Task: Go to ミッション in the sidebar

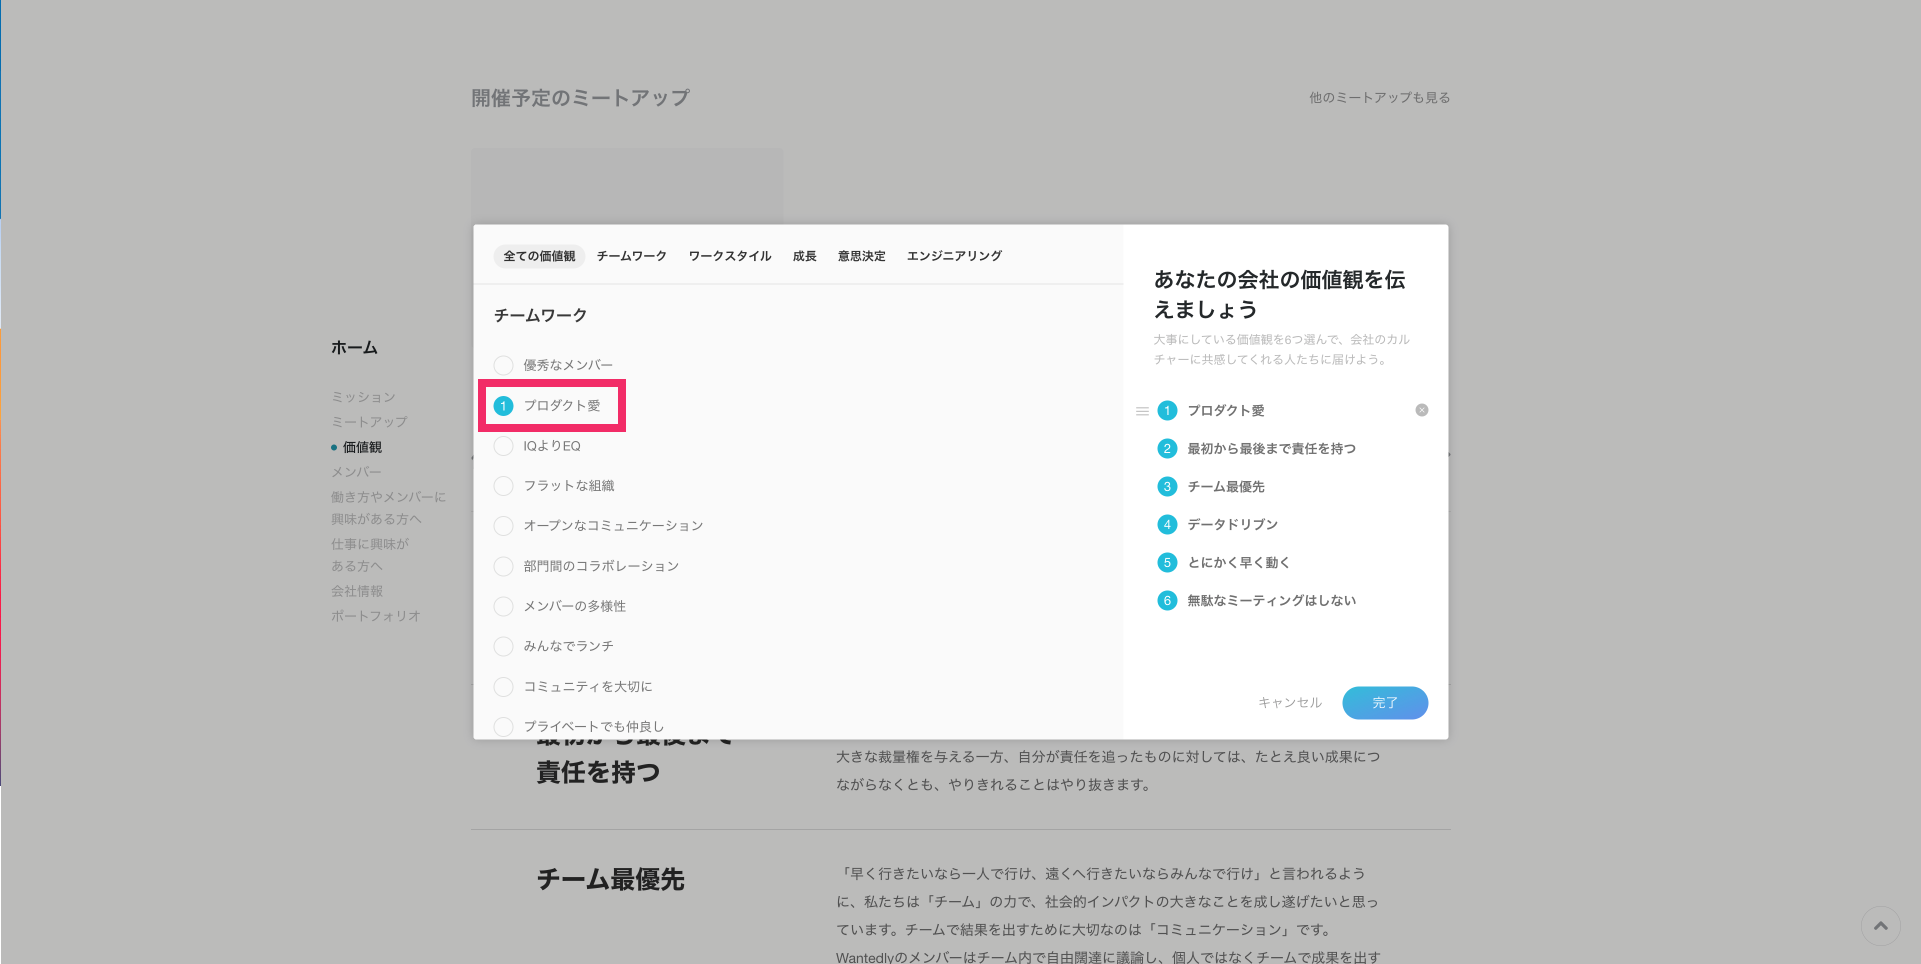Action: 363,397
